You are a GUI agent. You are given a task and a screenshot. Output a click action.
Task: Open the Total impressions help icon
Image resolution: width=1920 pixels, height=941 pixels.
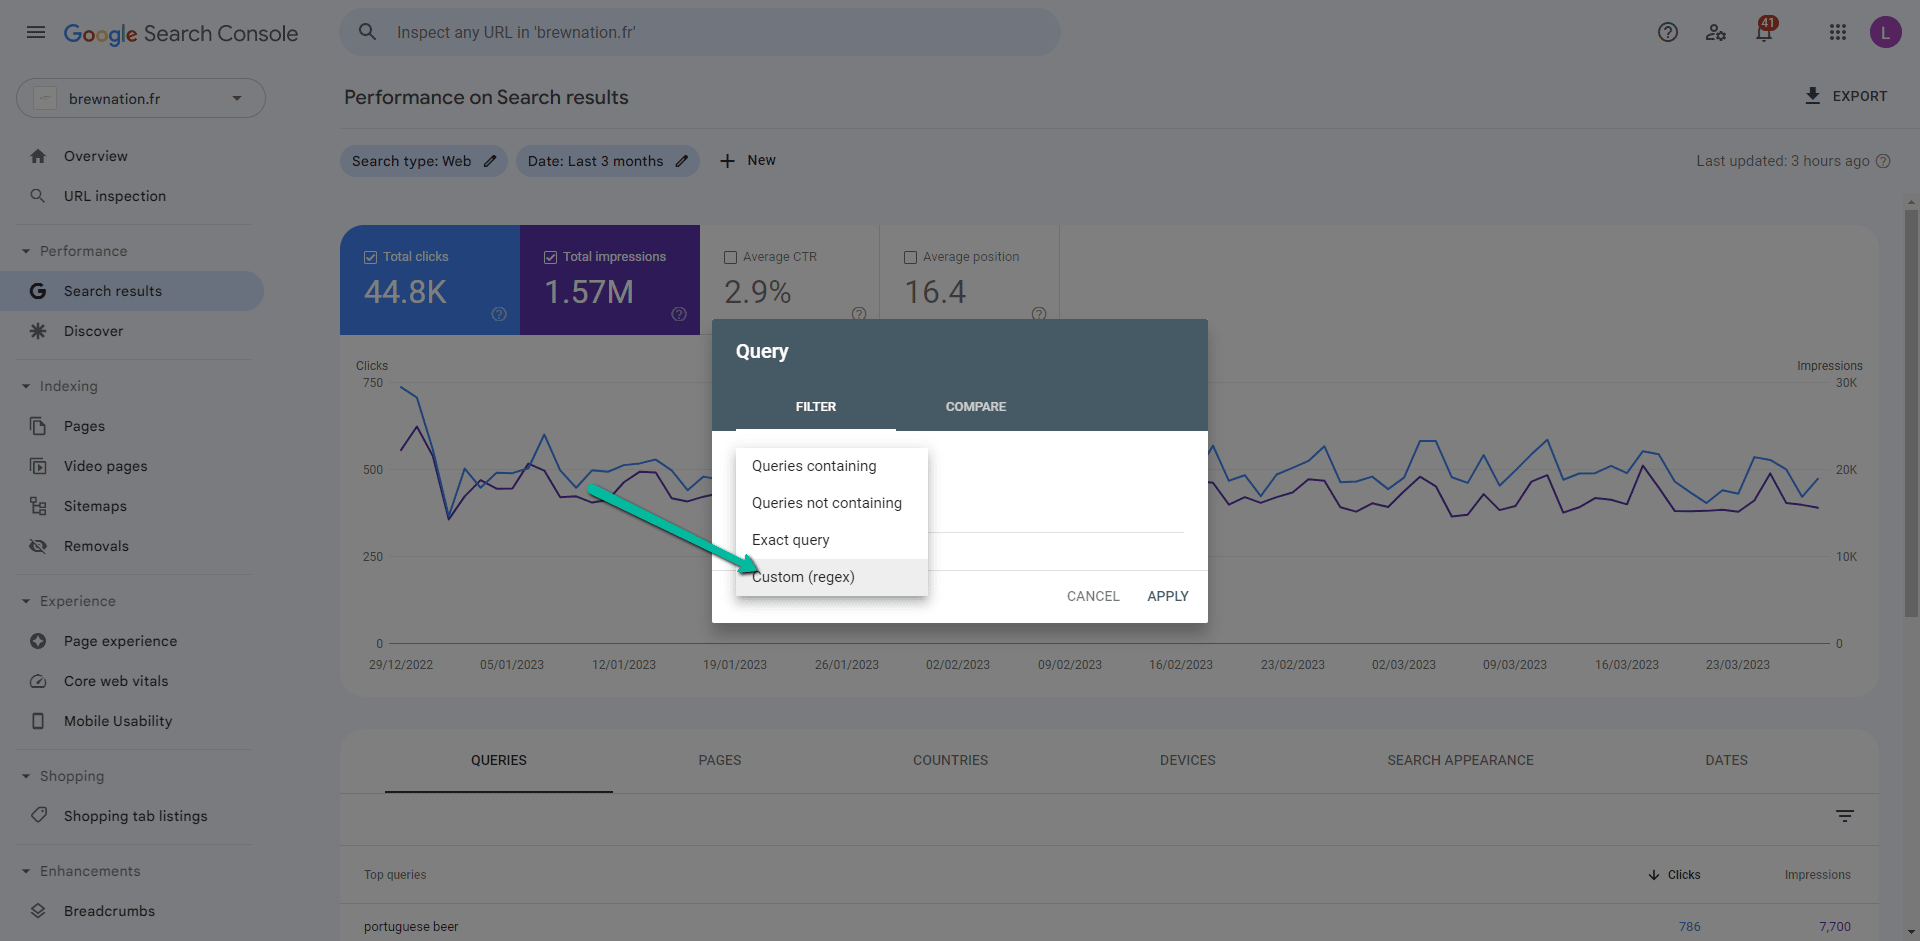point(679,314)
